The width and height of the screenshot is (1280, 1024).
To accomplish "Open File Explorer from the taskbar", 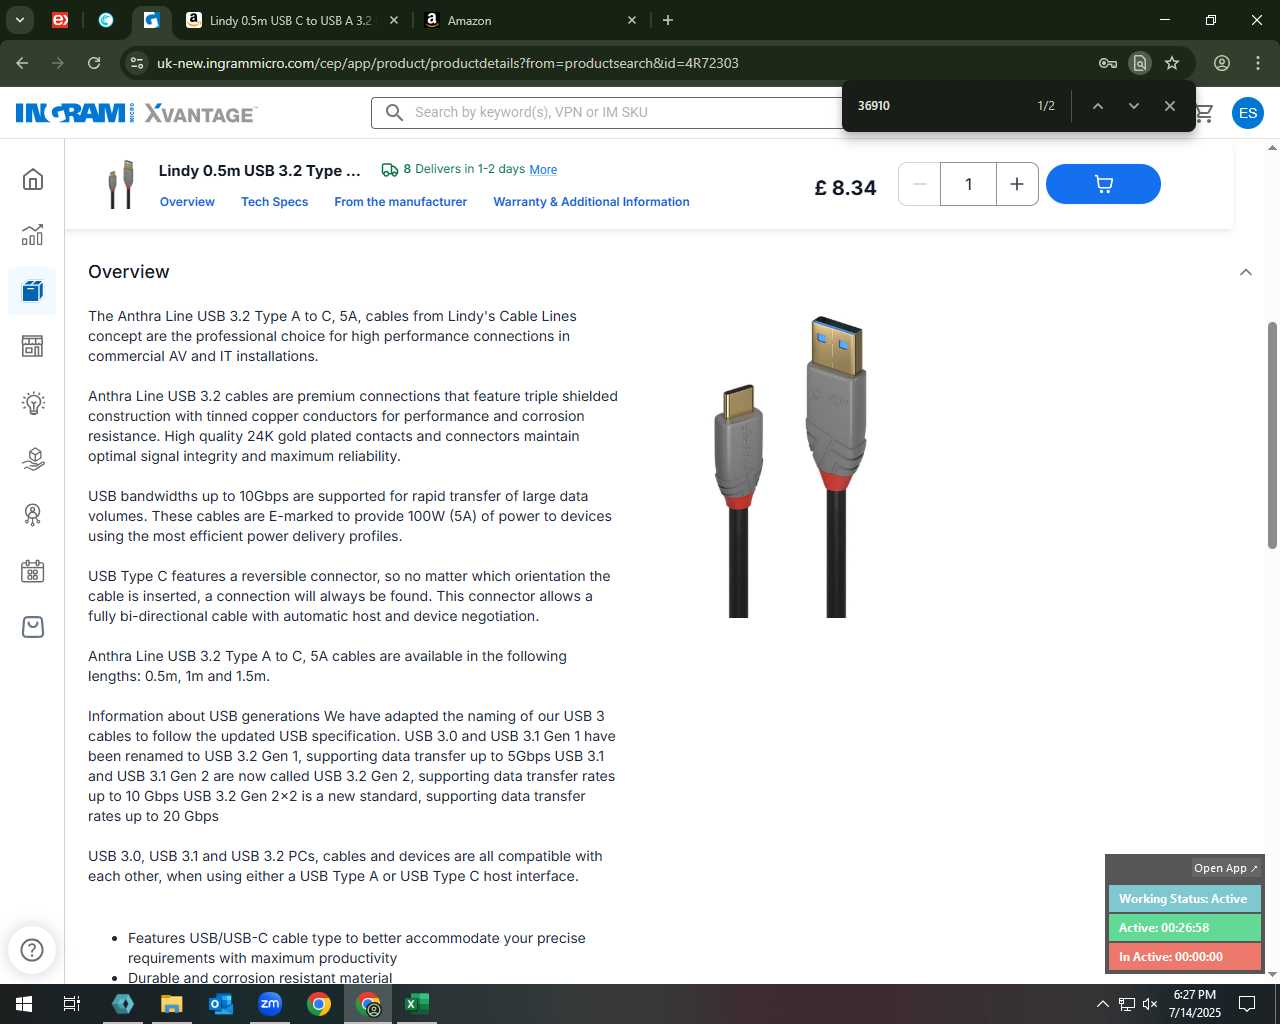I will click(172, 1004).
